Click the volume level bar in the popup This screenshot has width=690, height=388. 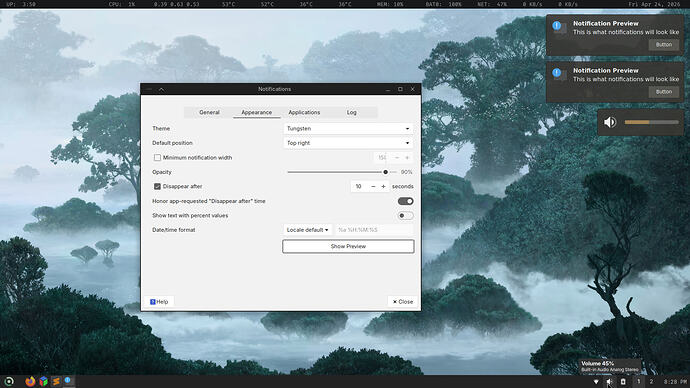pos(652,122)
